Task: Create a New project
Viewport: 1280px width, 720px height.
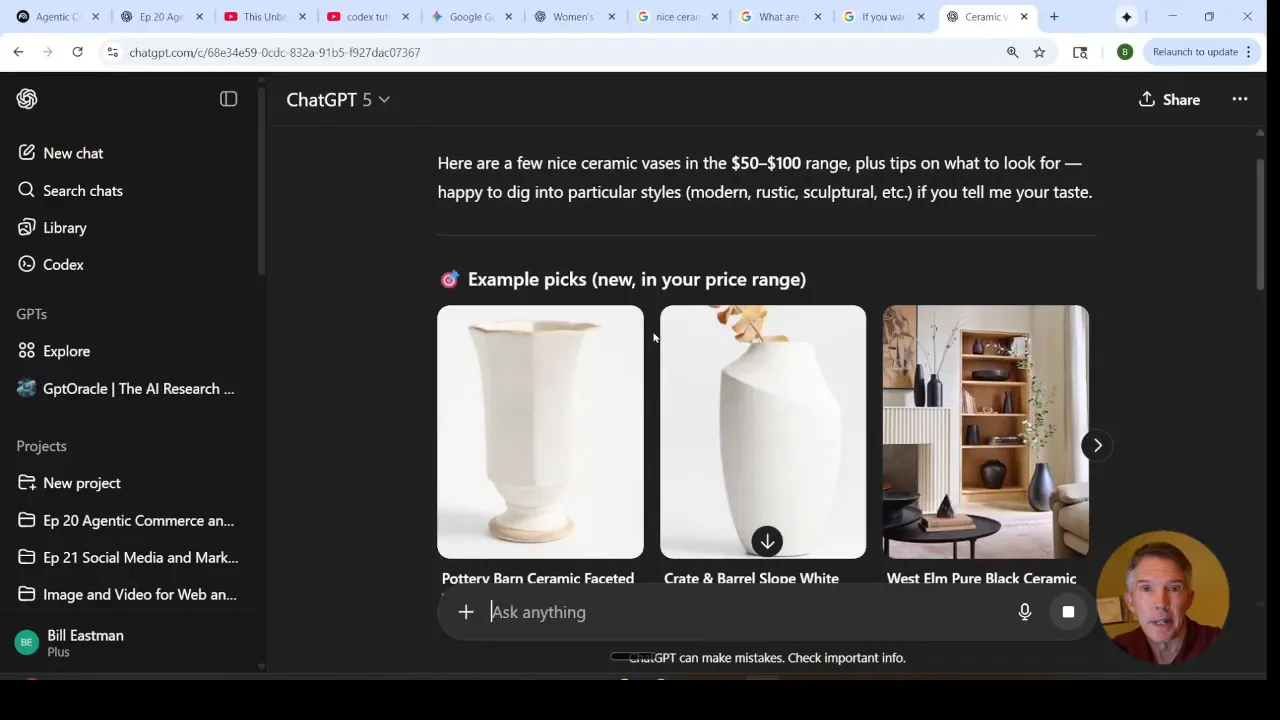Action: coord(82,483)
